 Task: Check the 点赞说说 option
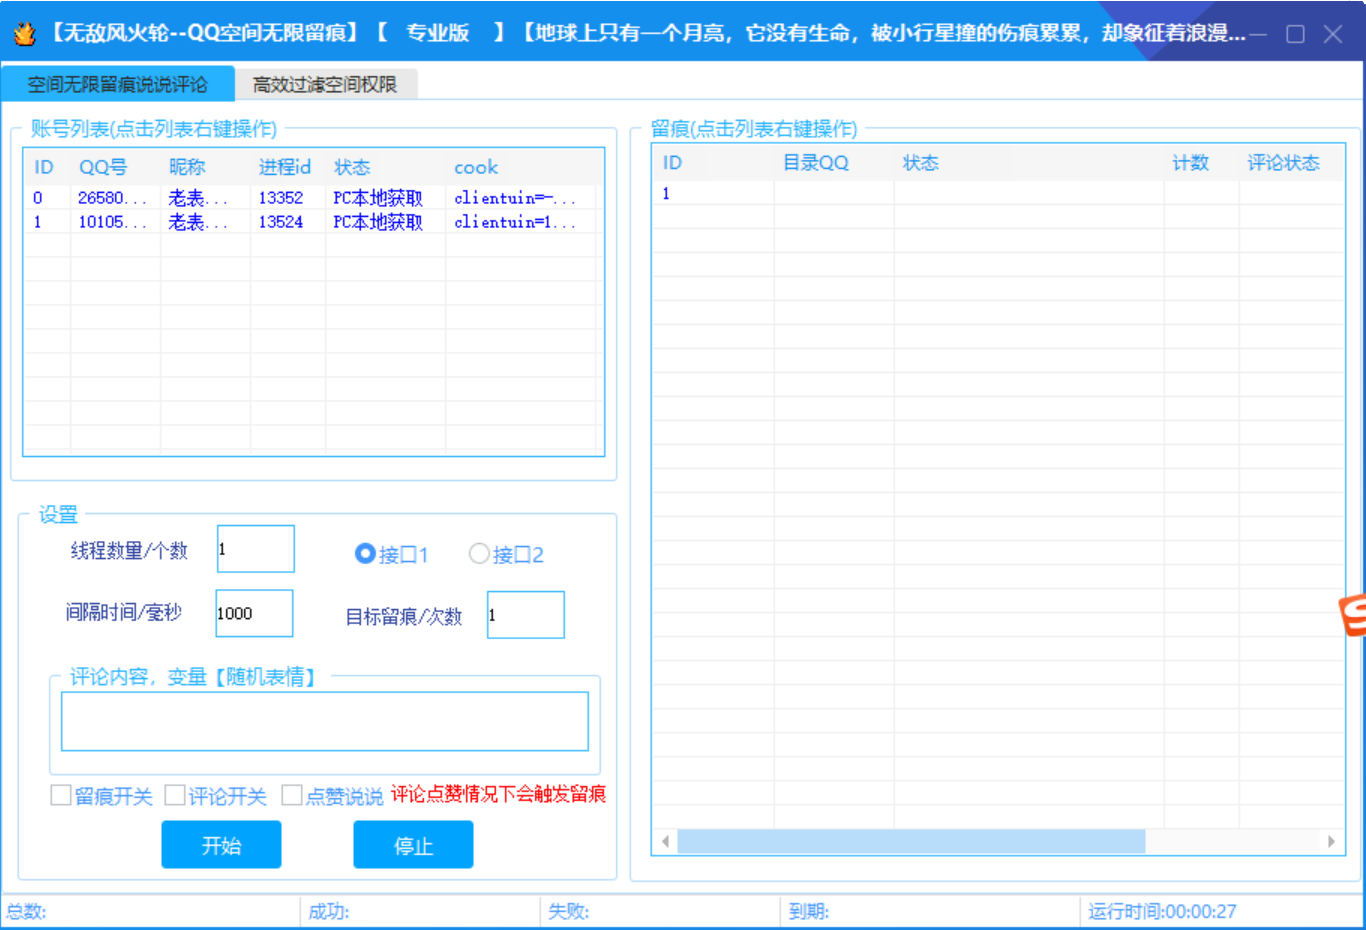(292, 795)
